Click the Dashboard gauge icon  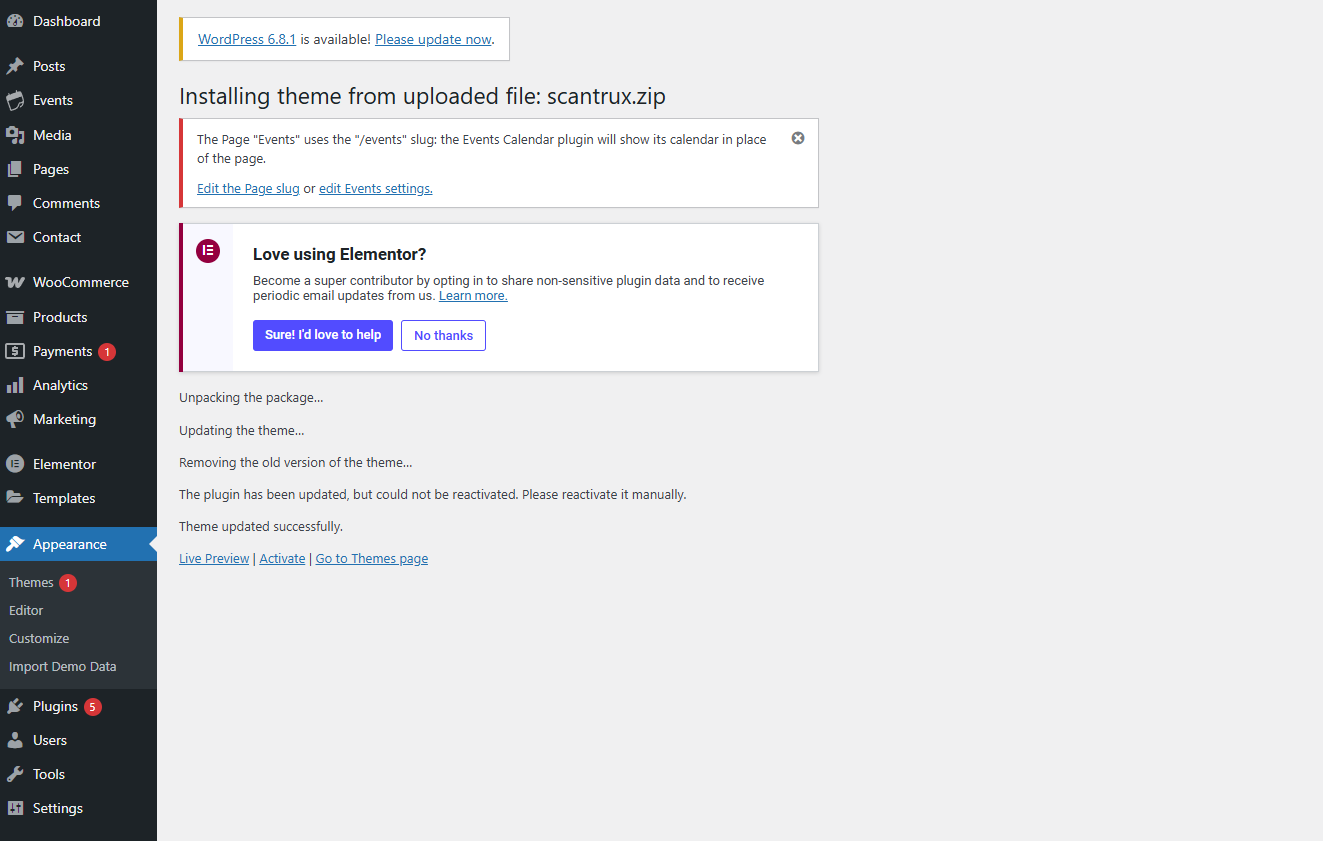point(15,21)
